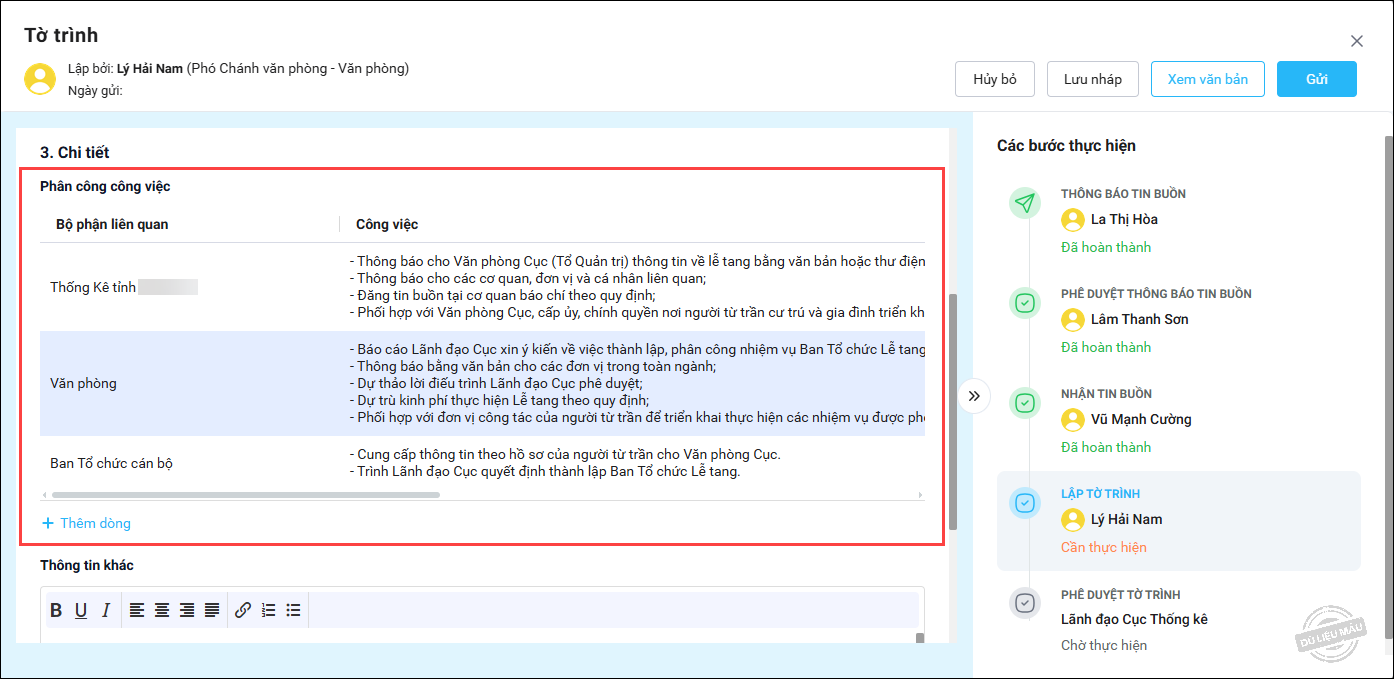Toggle italic text formatting
Screen dimensions: 1394x679
(x=106, y=610)
